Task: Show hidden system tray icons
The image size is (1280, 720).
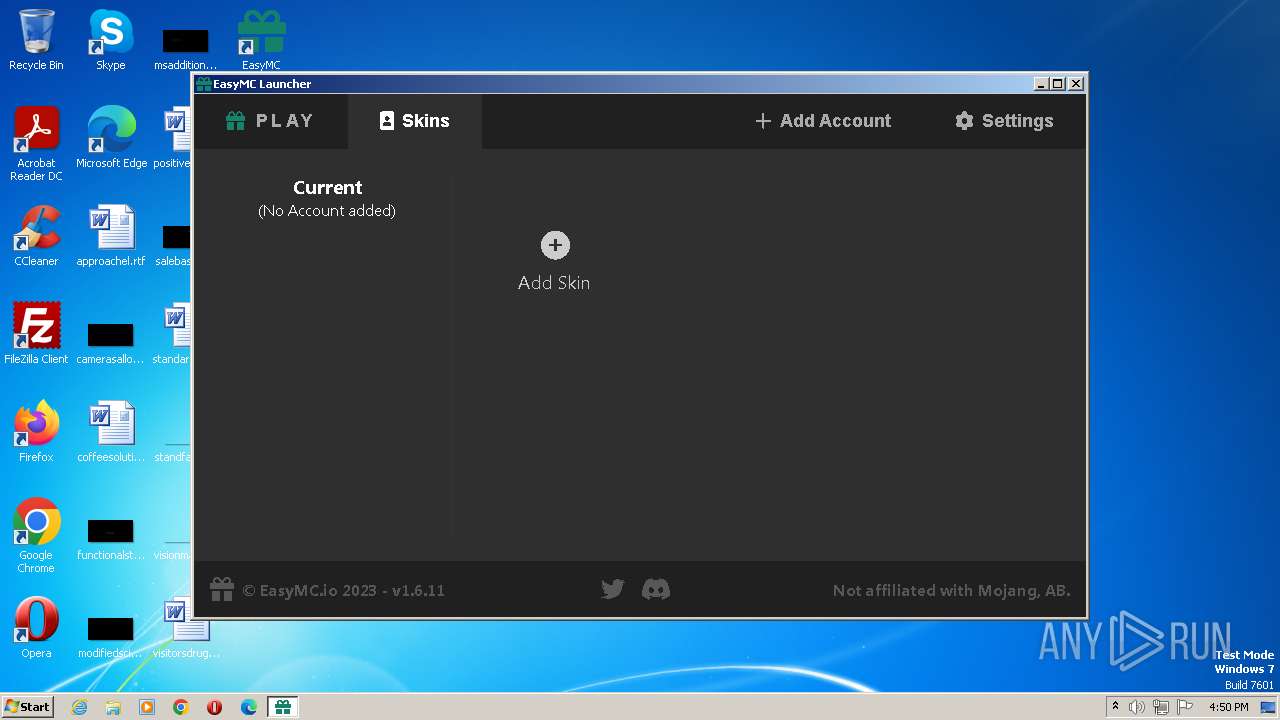Action: pyautogui.click(x=1115, y=707)
